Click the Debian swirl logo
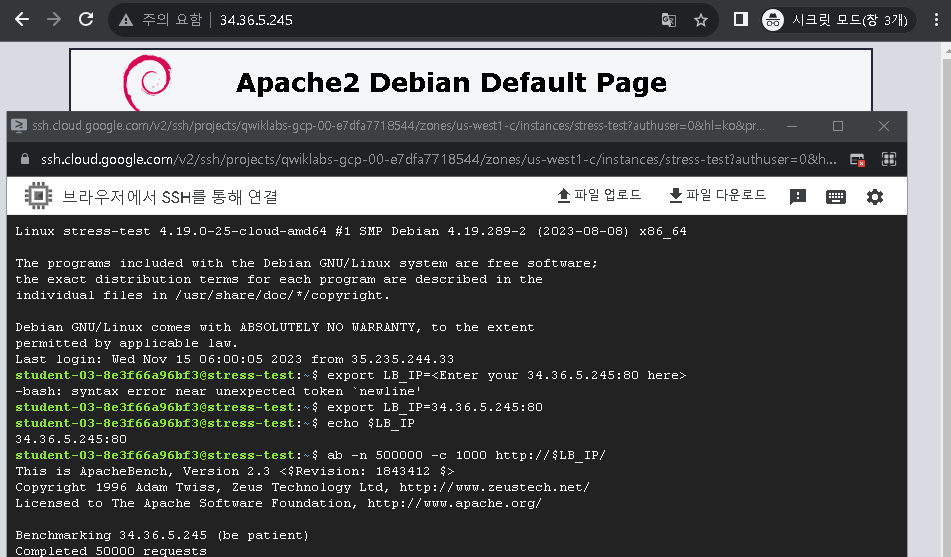This screenshot has width=951, height=557. click(147, 82)
